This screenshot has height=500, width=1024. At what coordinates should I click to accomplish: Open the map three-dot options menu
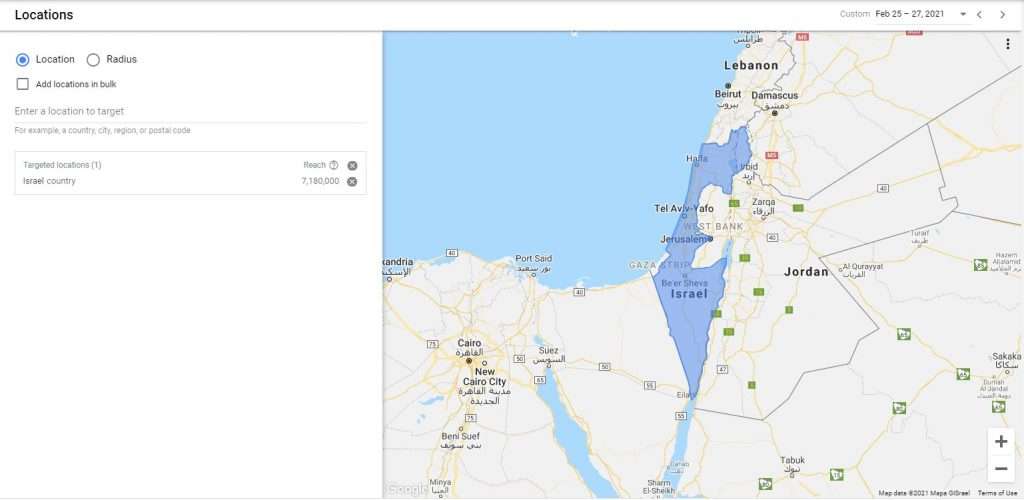click(1008, 44)
